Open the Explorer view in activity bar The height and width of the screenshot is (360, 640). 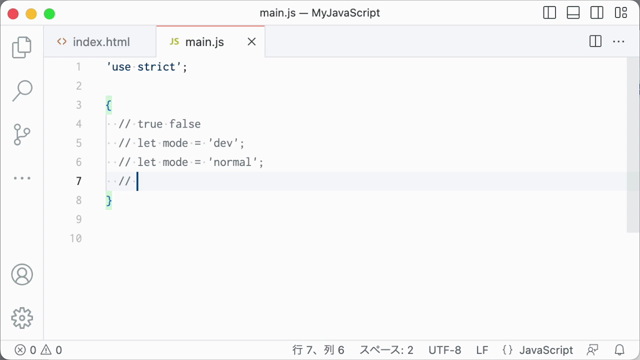click(x=22, y=47)
